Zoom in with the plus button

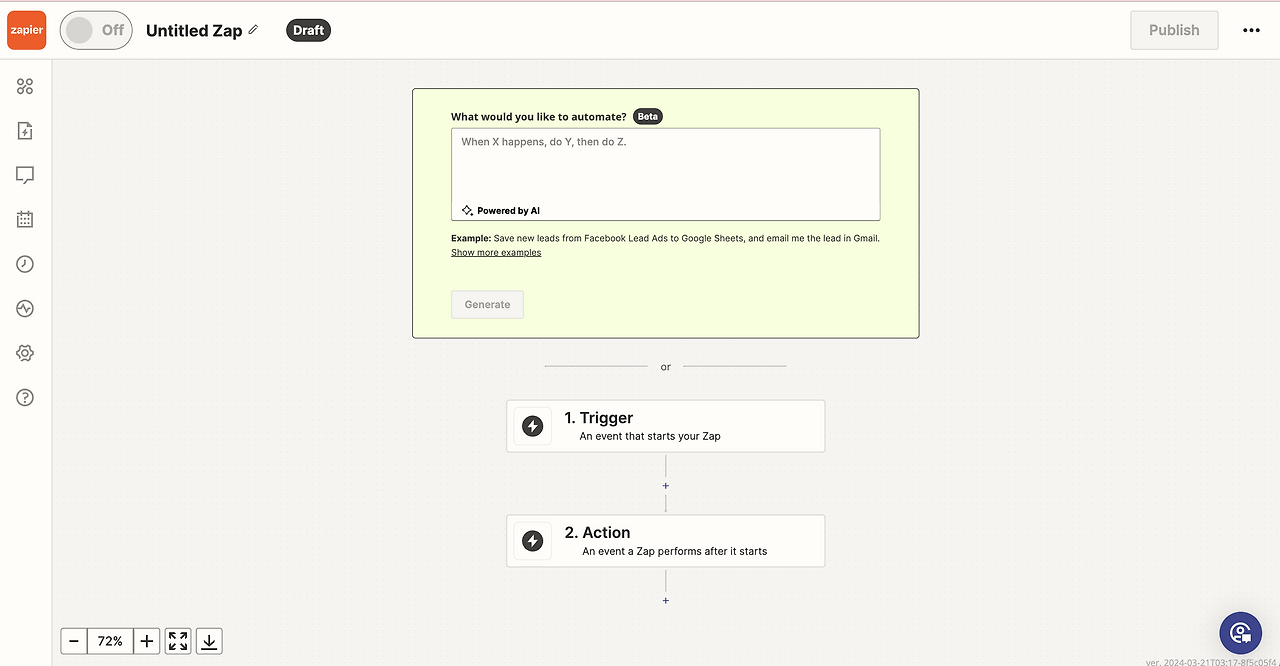click(147, 641)
